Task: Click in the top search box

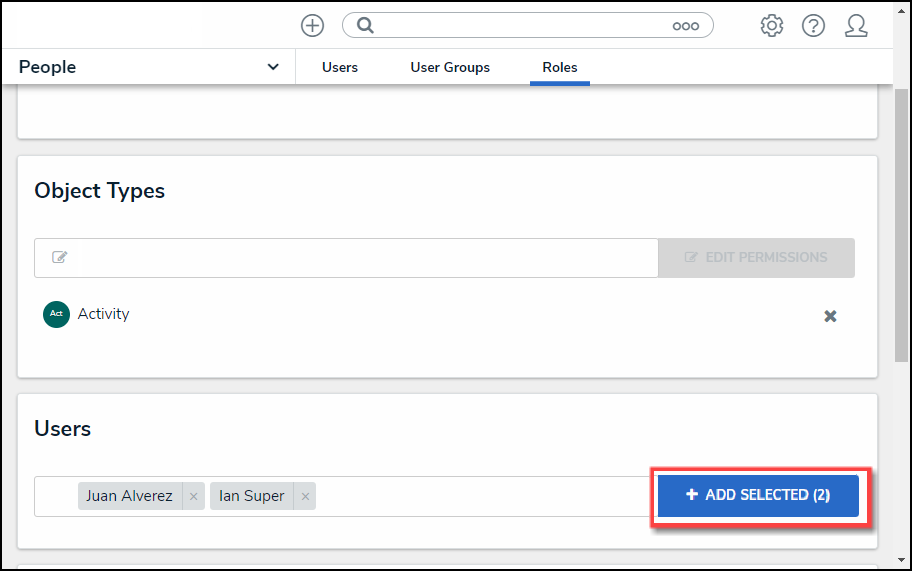Action: 520,26
